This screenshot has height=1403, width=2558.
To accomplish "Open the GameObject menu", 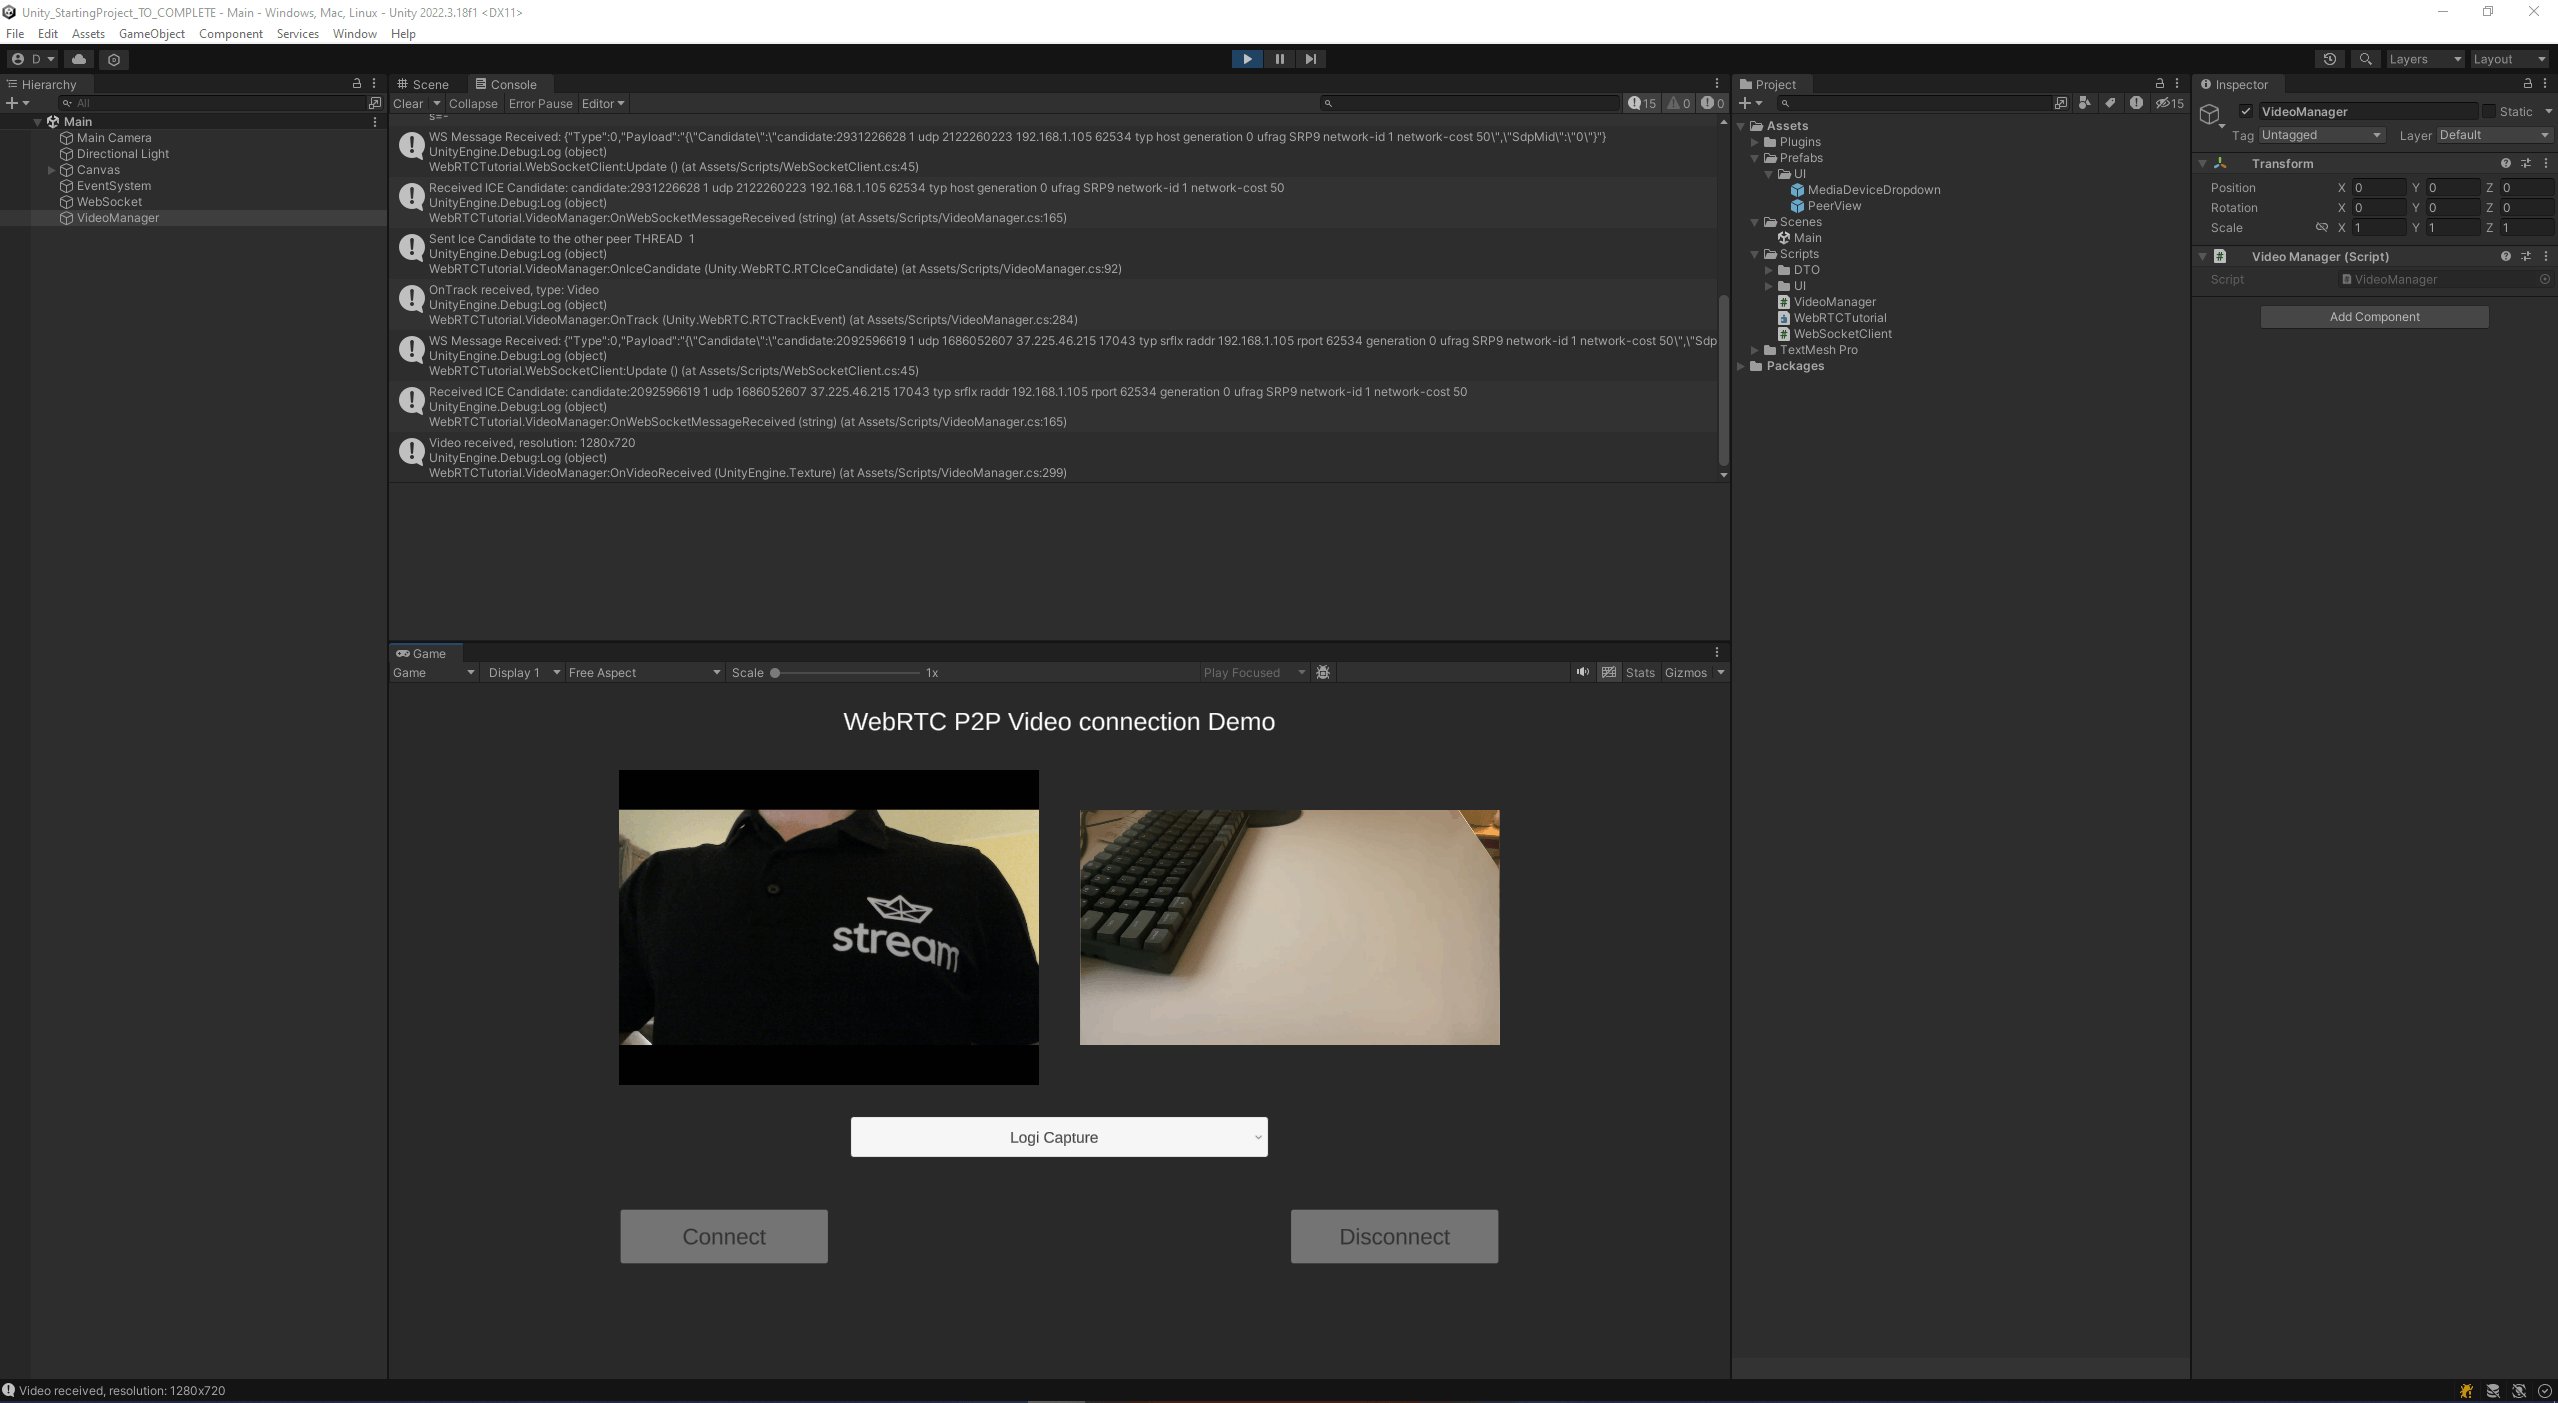I will pos(151,34).
